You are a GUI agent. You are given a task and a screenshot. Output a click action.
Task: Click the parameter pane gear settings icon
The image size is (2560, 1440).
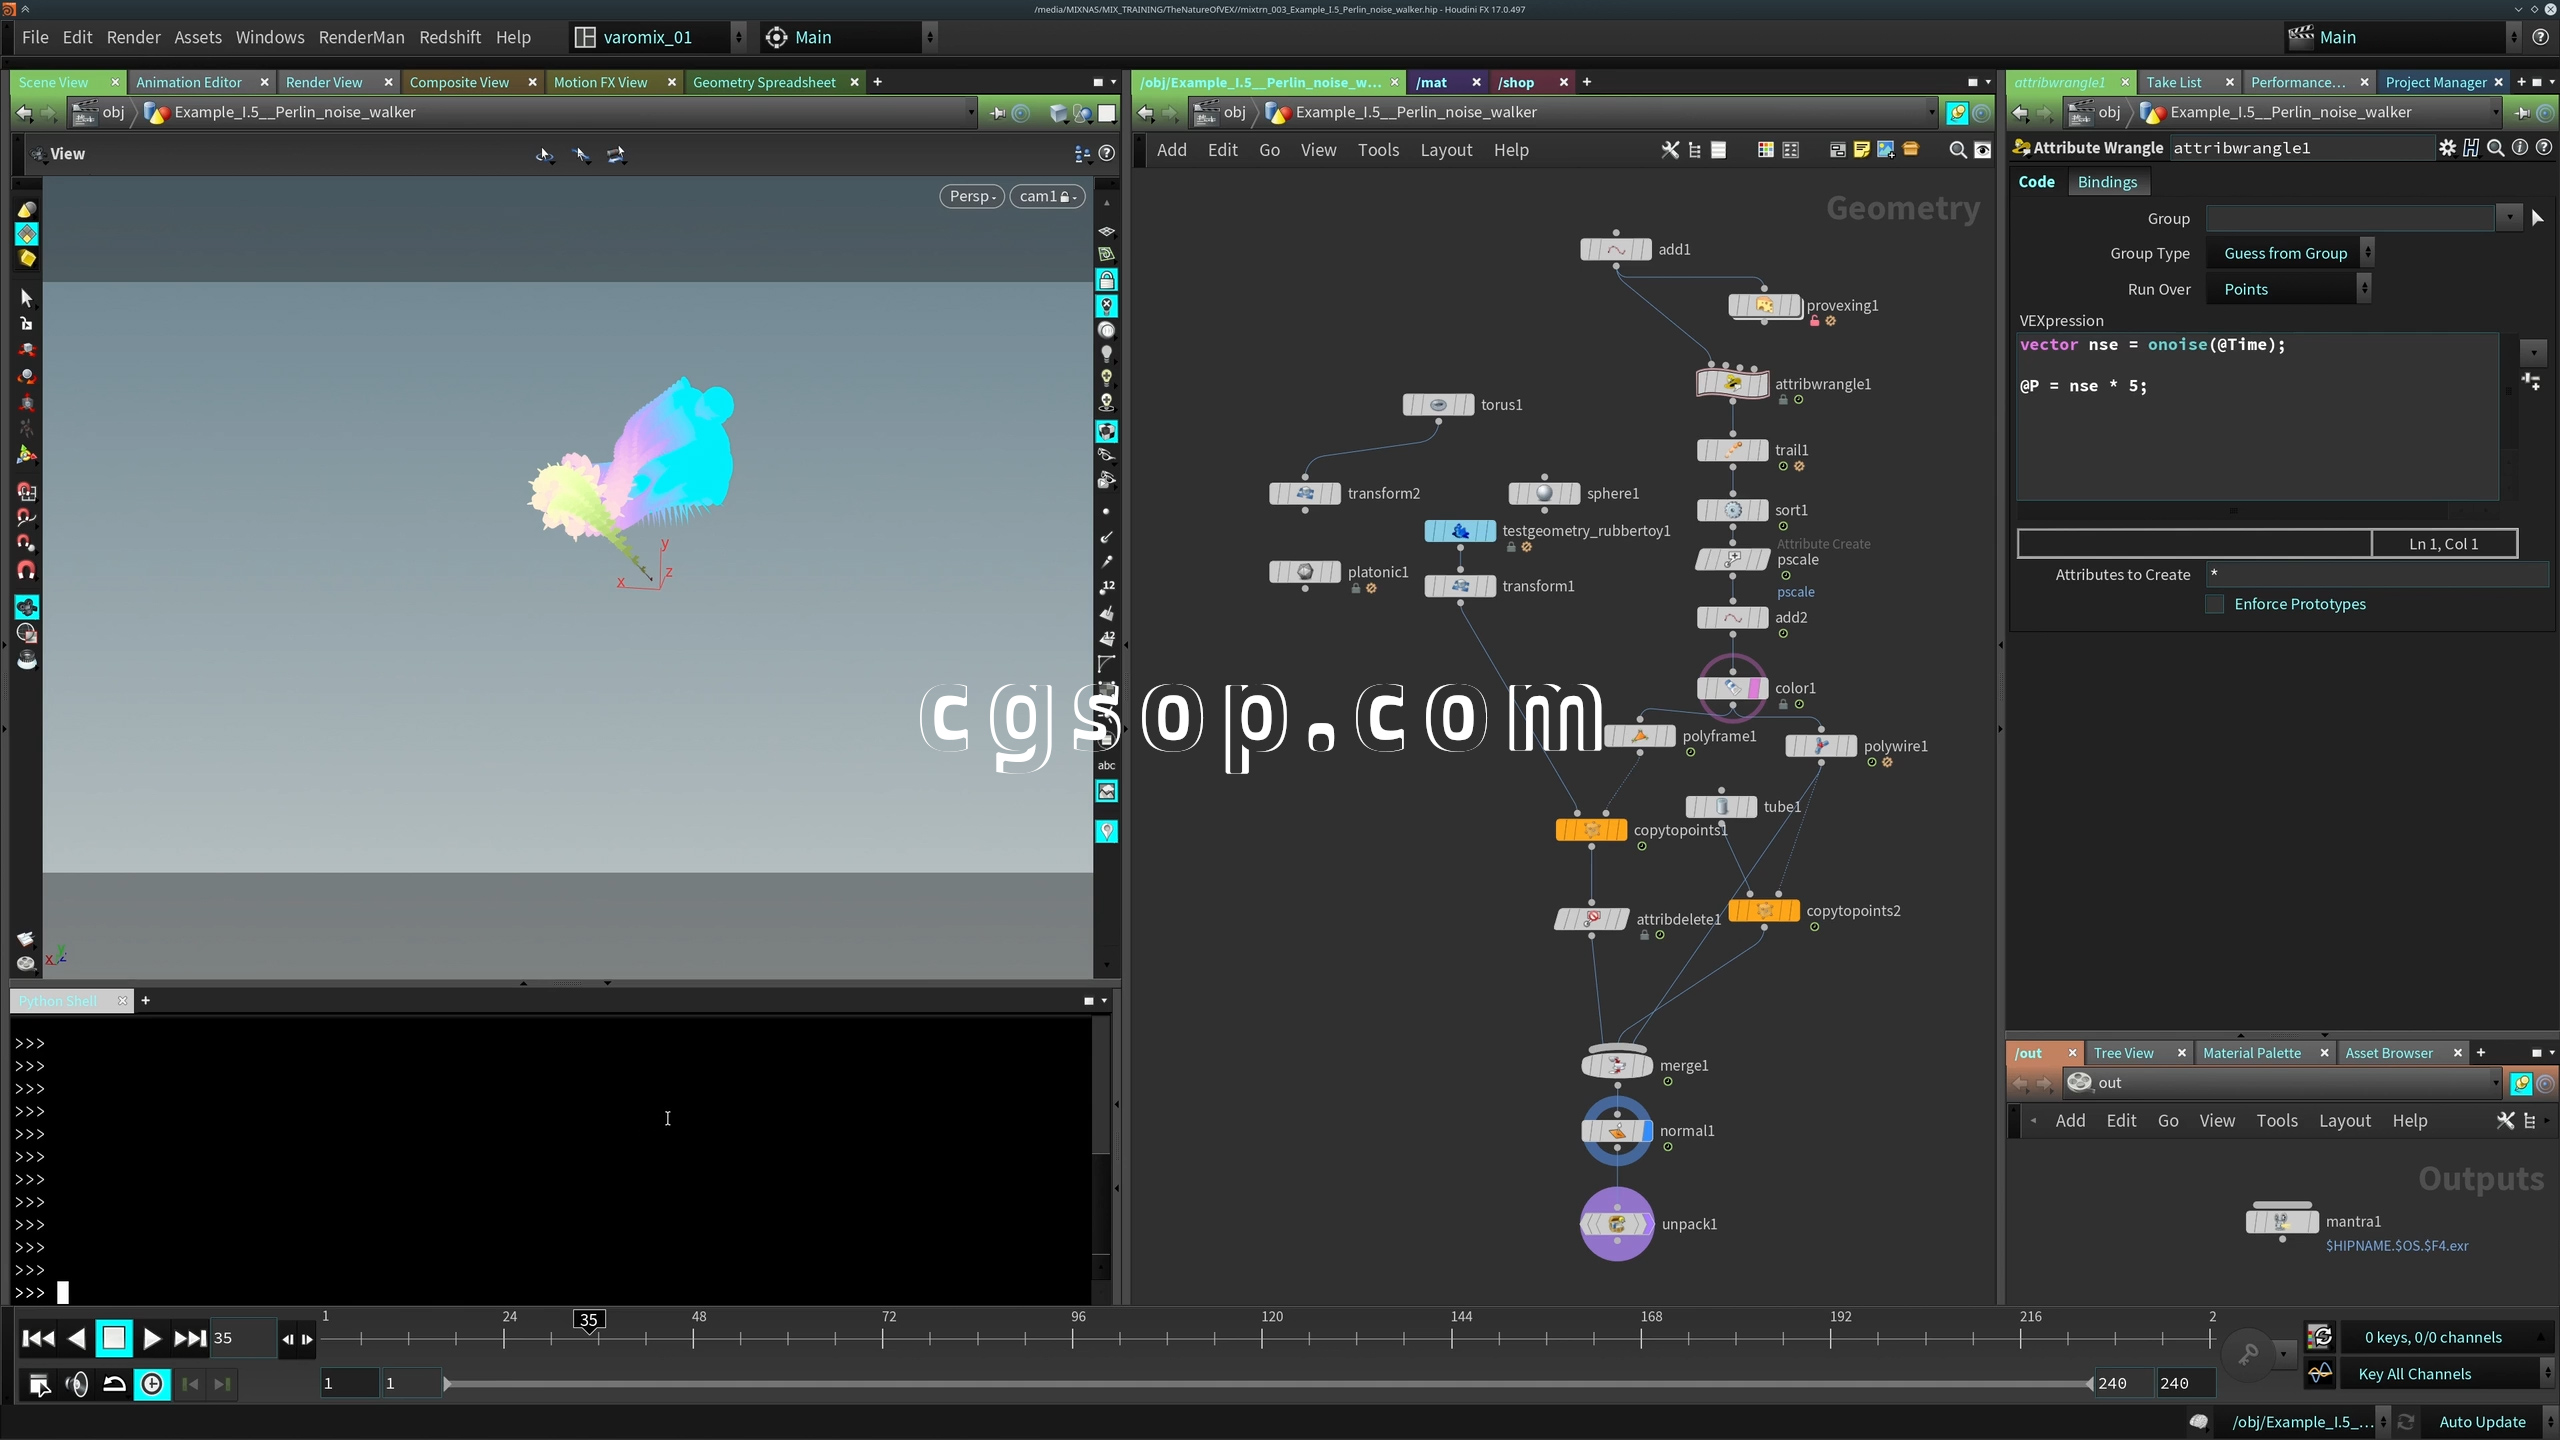click(x=2447, y=148)
